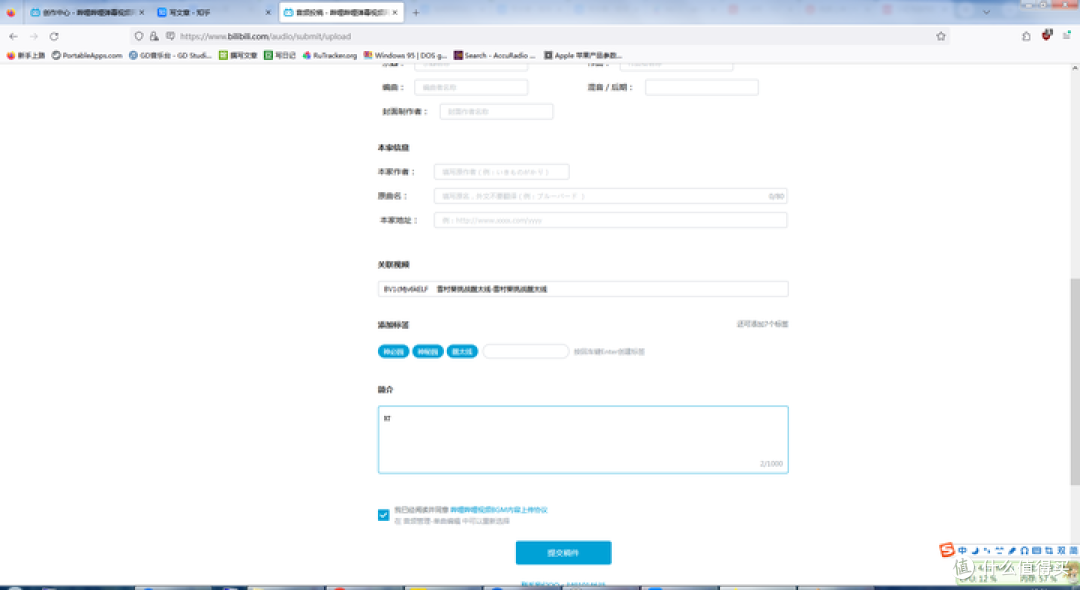Click the blue 提交稿件 submit button
Screen dimensions: 1080x590
[563, 553]
